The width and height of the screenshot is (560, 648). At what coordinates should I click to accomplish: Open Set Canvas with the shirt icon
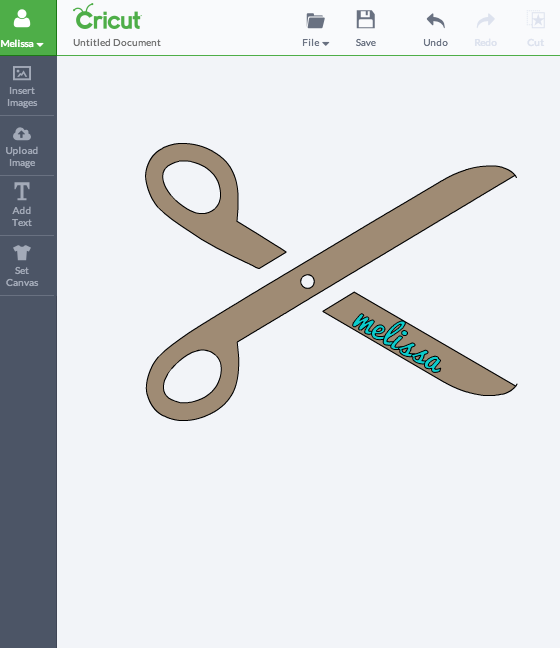pyautogui.click(x=22, y=252)
